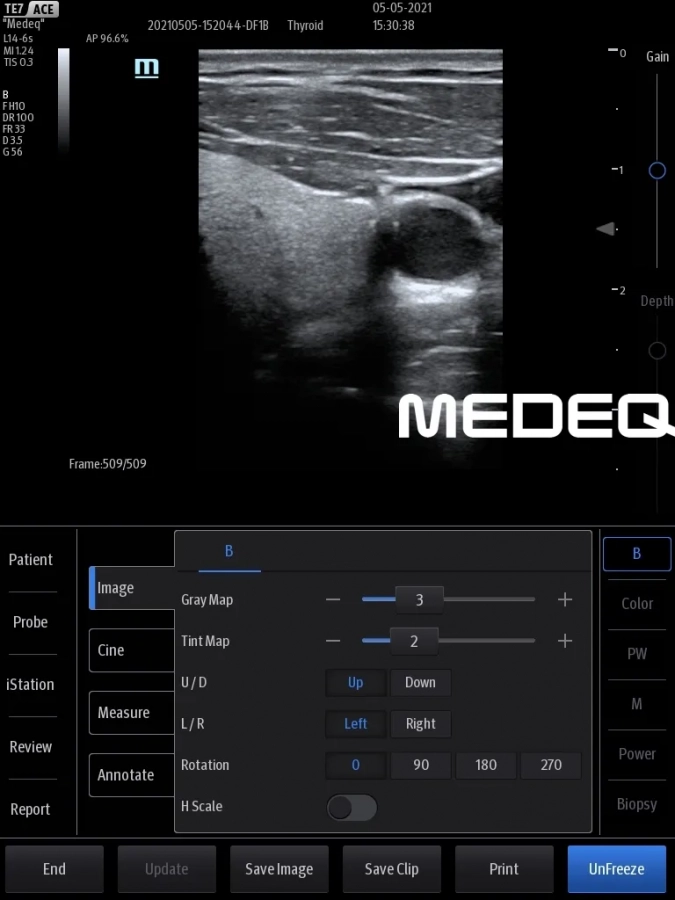Image resolution: width=675 pixels, height=900 pixels.
Task: Open the Patient menu
Action: click(x=30, y=560)
